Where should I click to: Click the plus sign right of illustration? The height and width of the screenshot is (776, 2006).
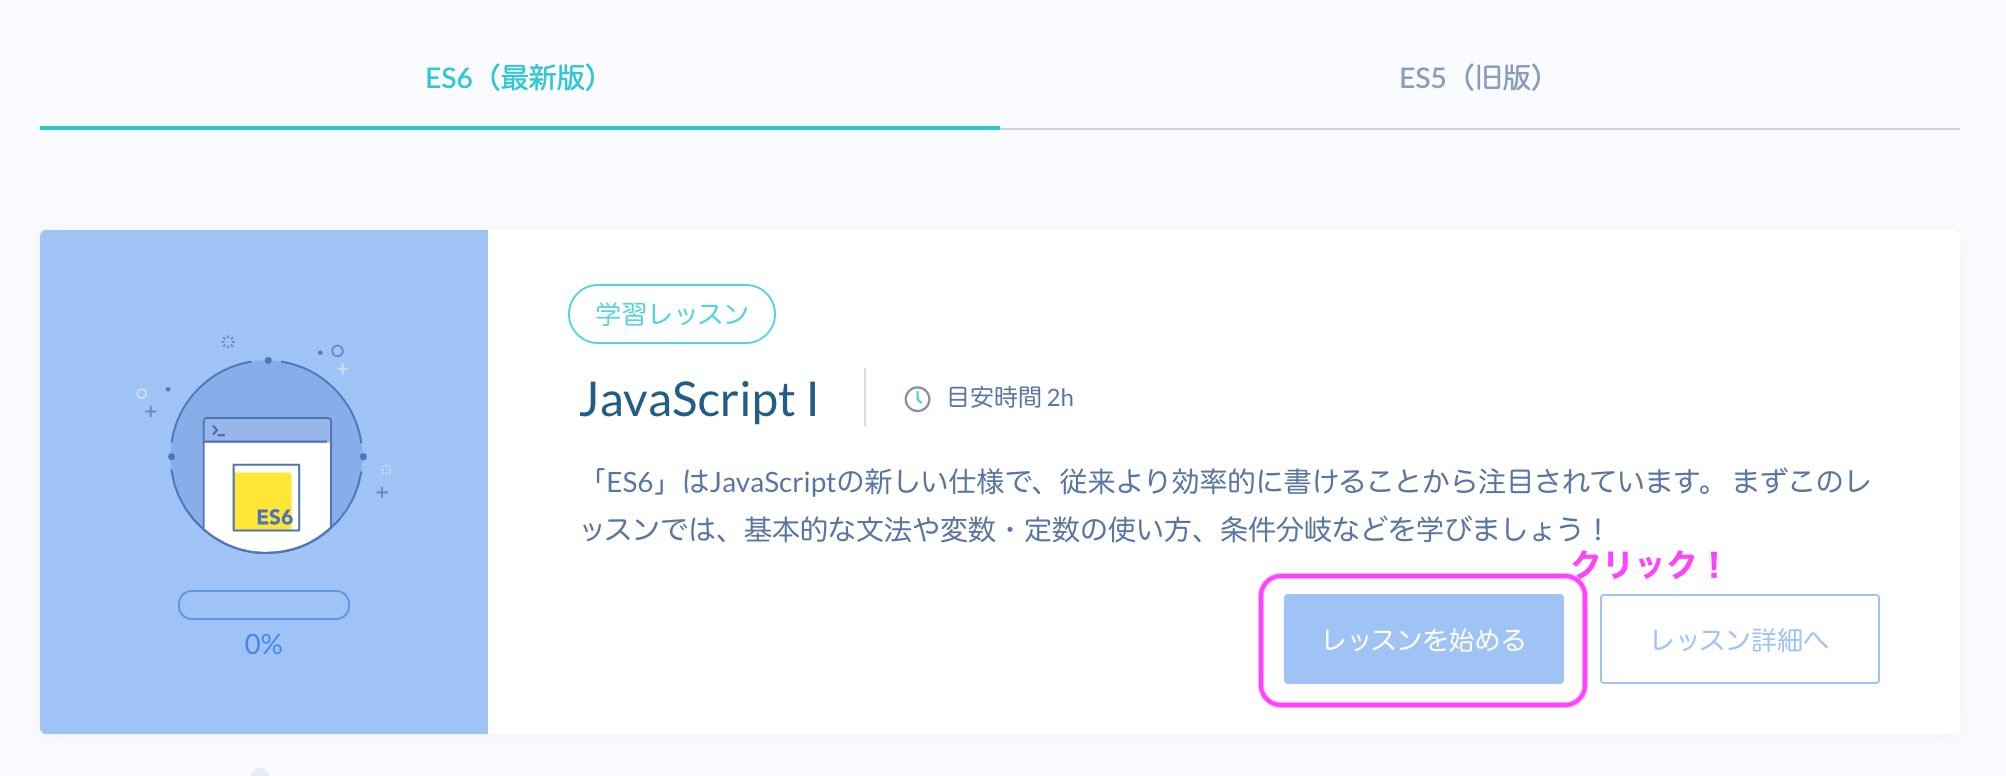[x=382, y=493]
